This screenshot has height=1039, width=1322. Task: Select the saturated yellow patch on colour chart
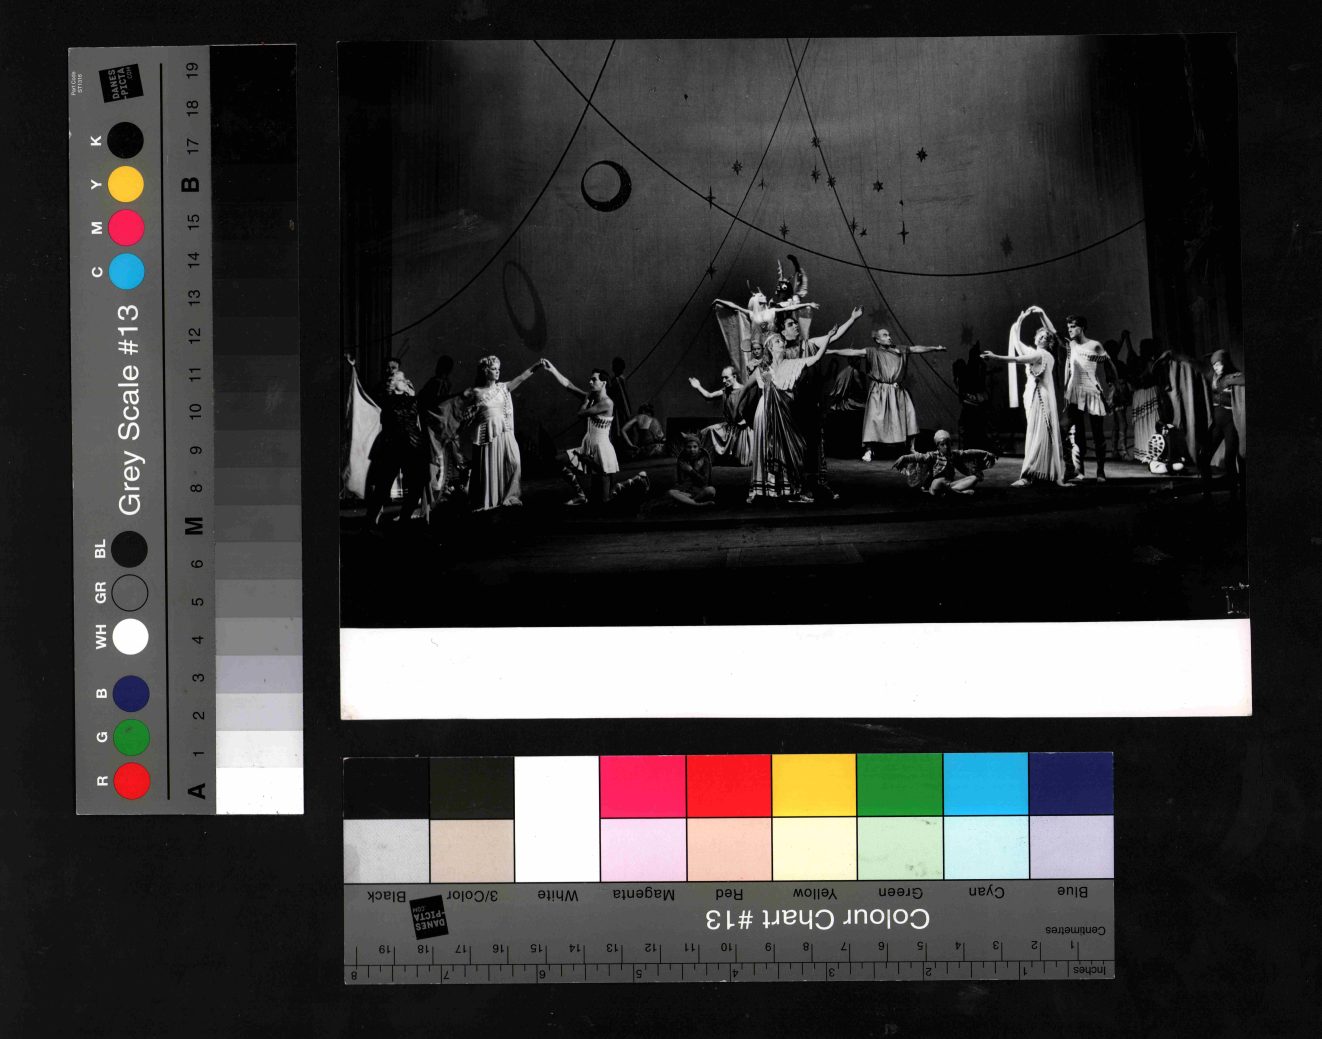814,785
